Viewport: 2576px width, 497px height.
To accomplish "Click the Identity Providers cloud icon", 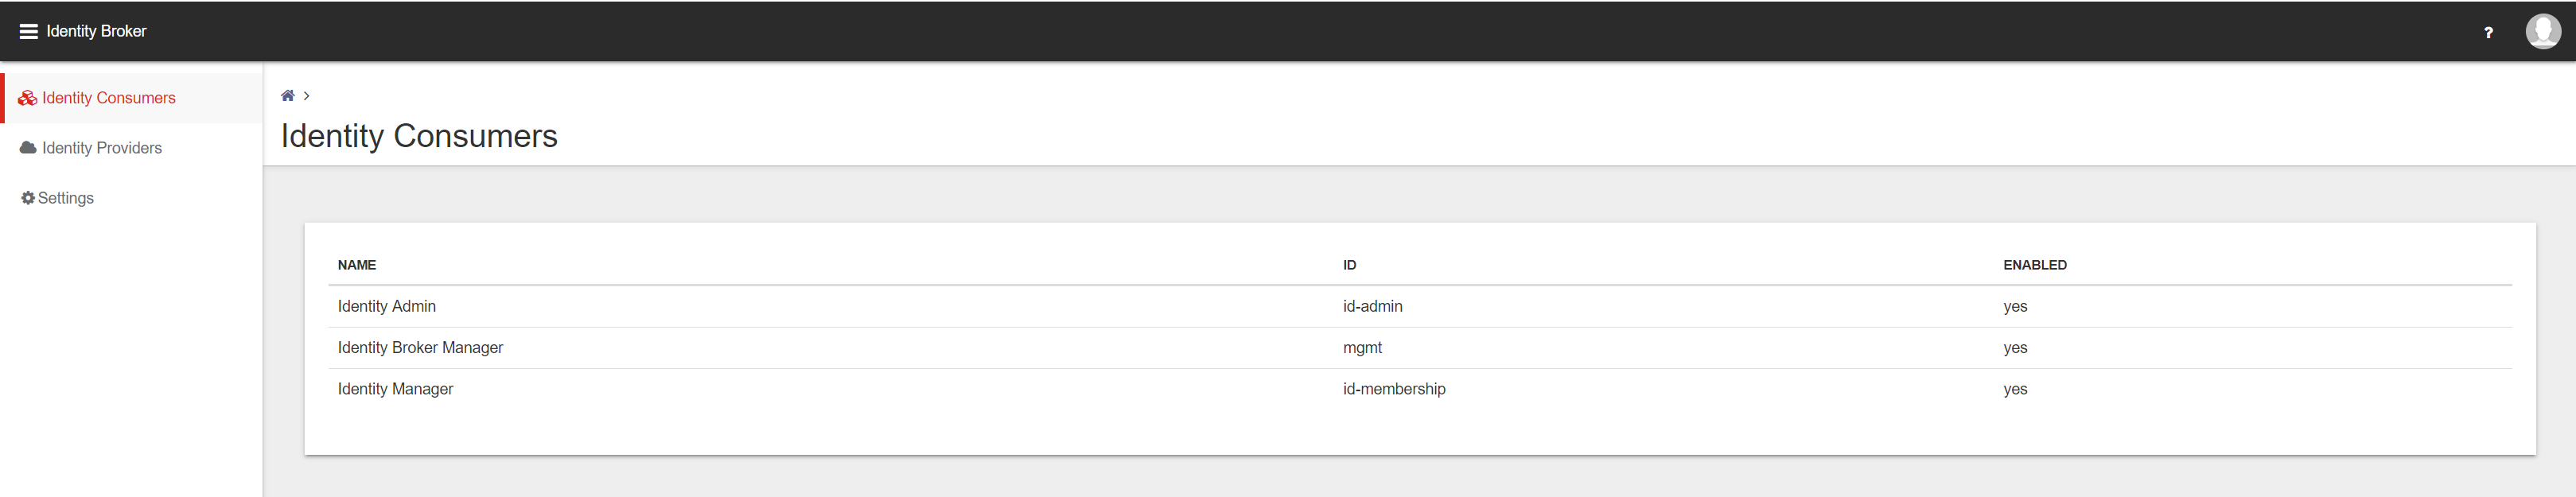I will [28, 148].
